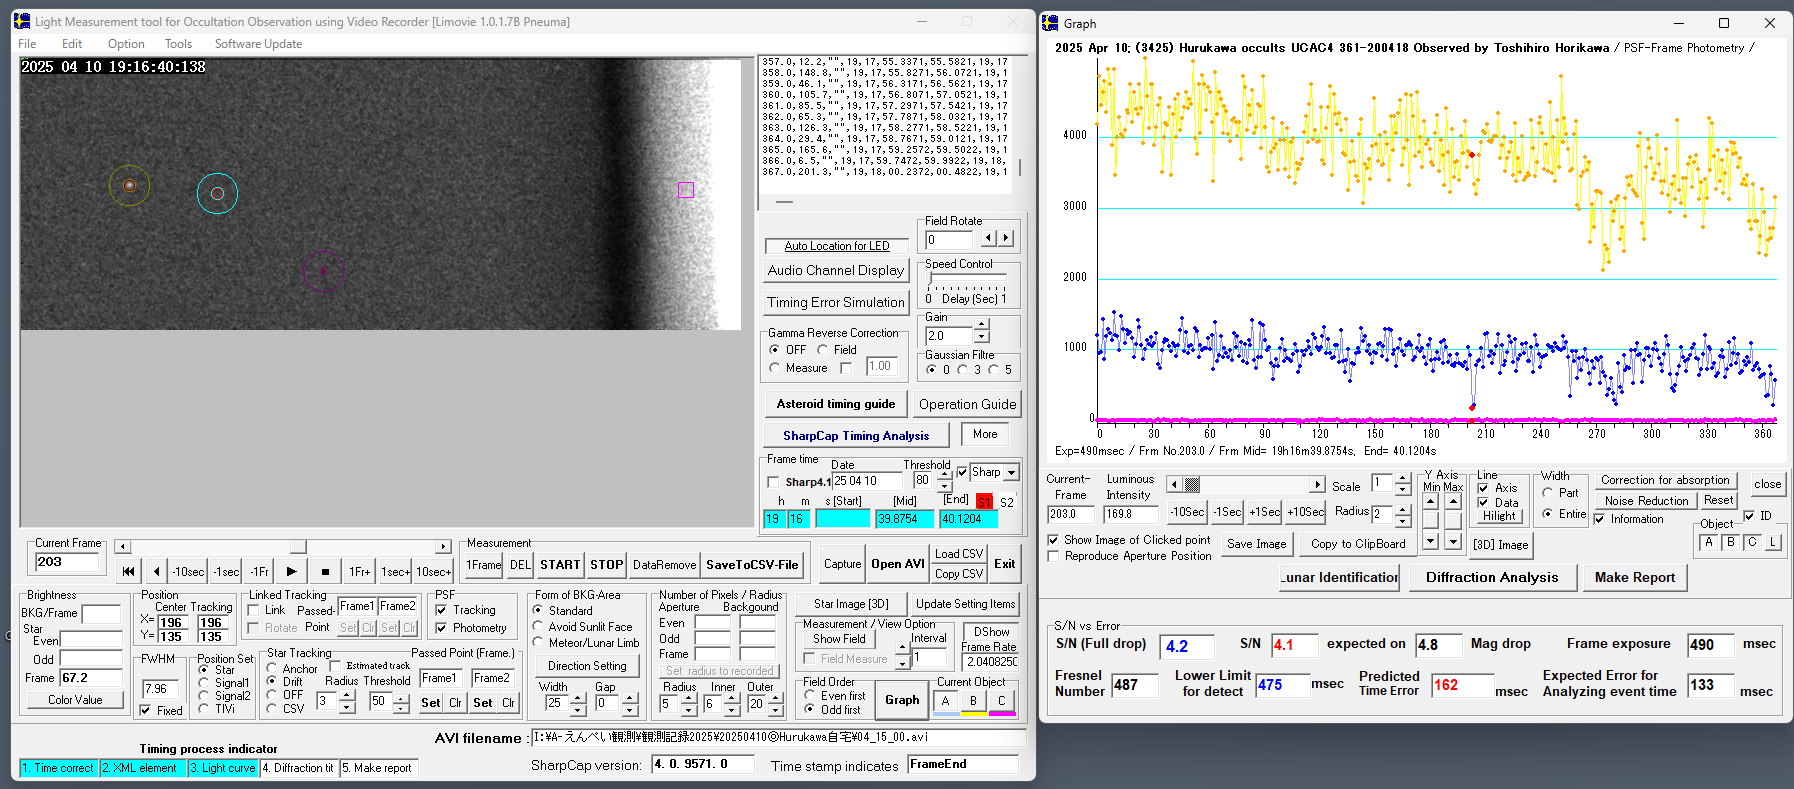Image resolution: width=1794 pixels, height=789 pixels.
Task: Increase the Gain value with up arrow
Action: click(981, 325)
